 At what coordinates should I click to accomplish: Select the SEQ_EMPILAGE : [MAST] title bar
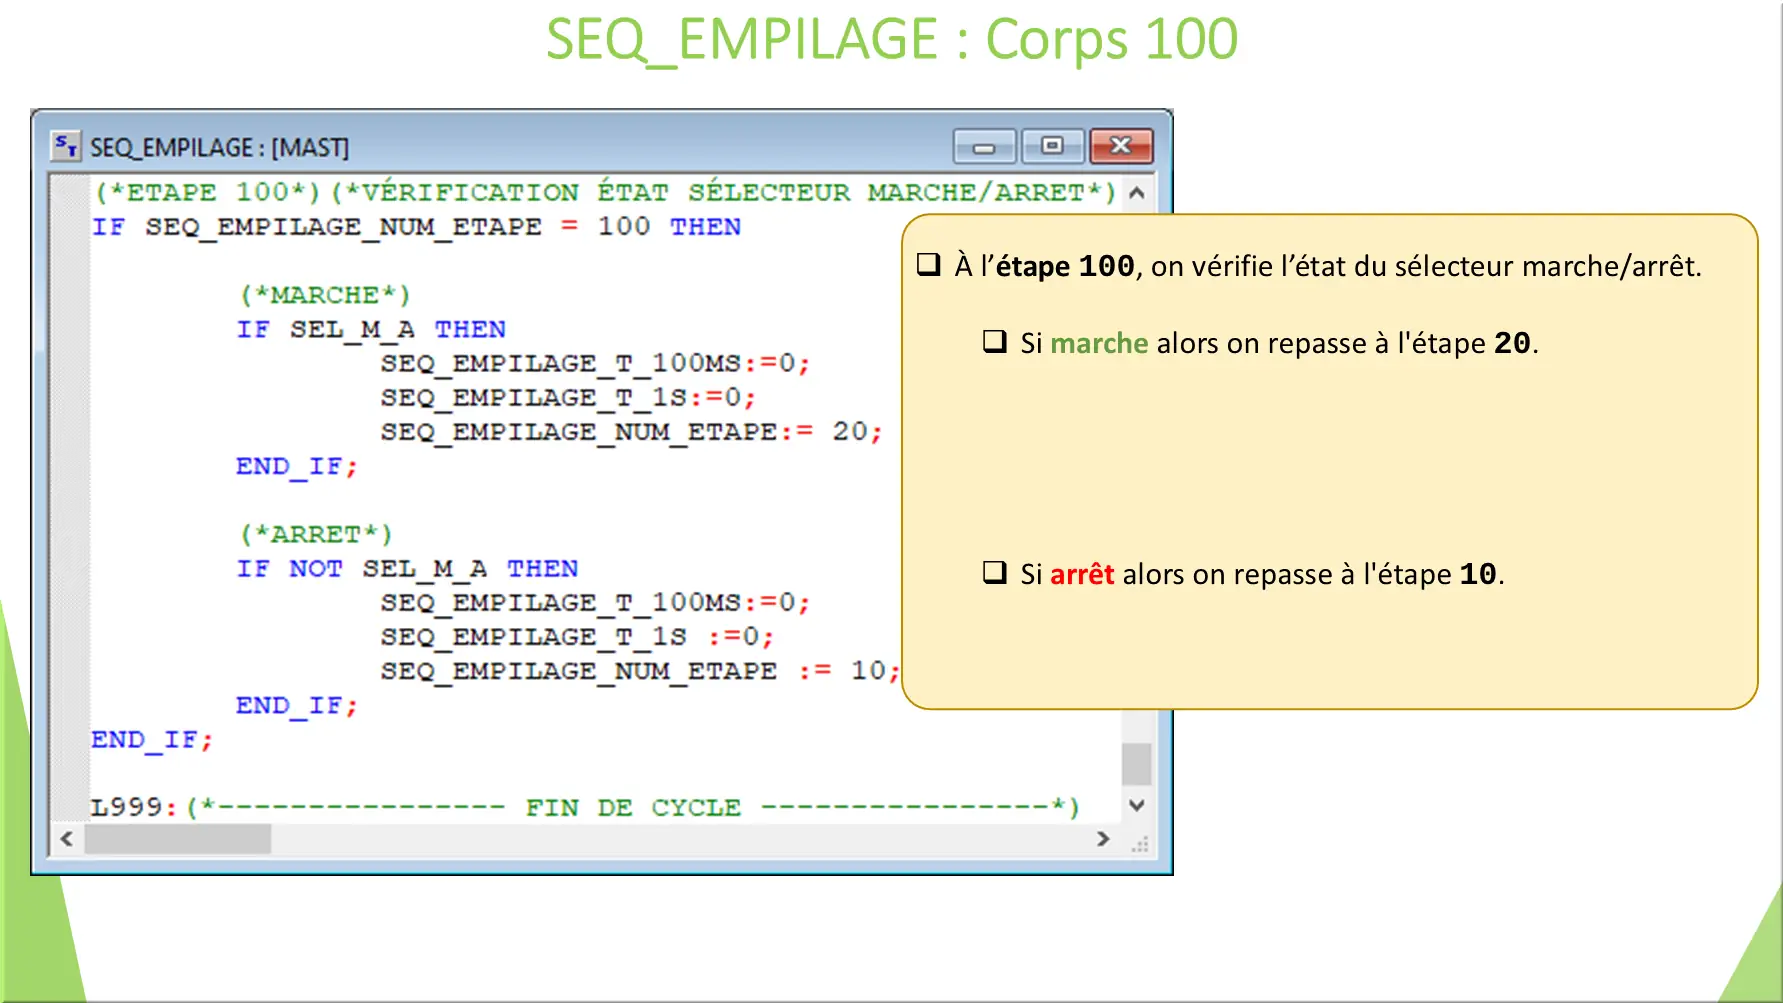point(400,146)
